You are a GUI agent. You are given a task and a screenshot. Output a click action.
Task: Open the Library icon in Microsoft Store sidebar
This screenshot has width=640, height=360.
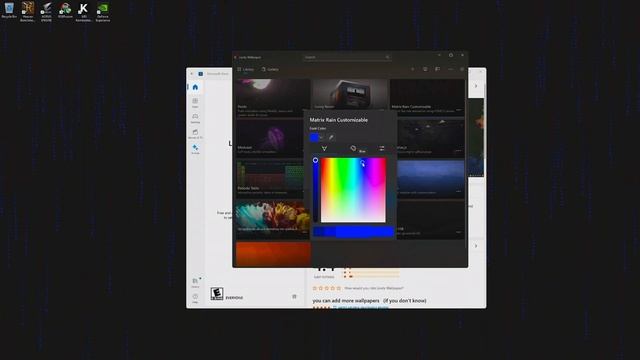[195, 282]
